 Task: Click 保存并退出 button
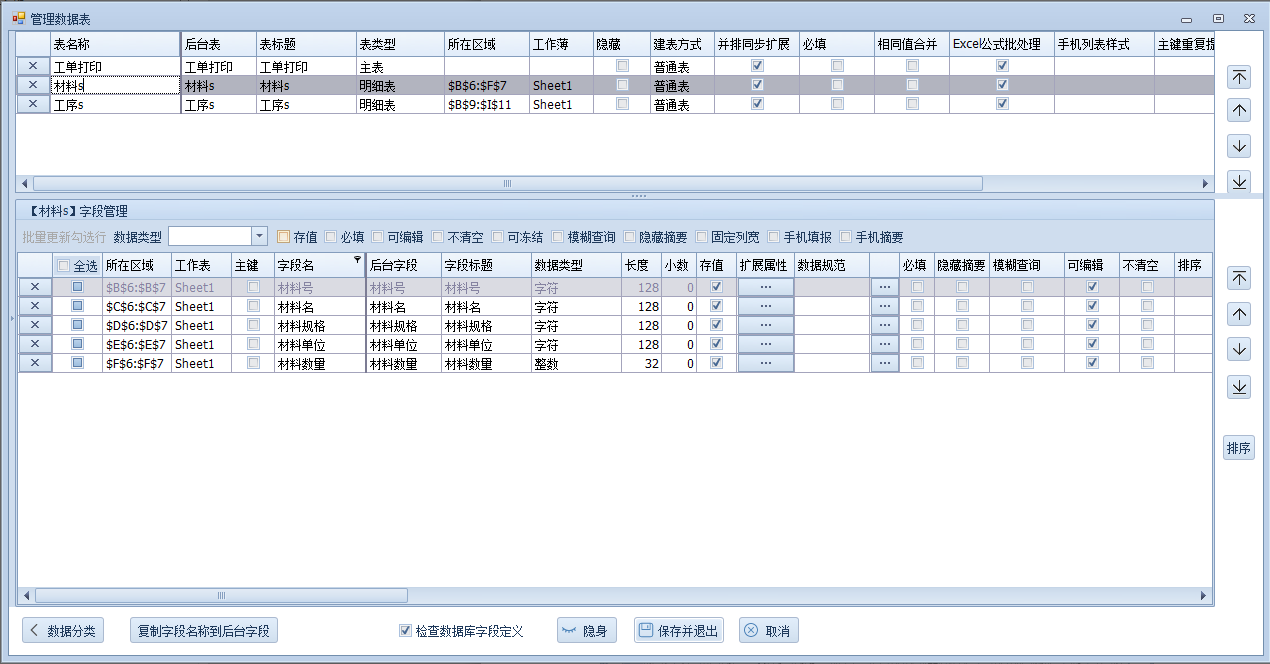(x=678, y=631)
